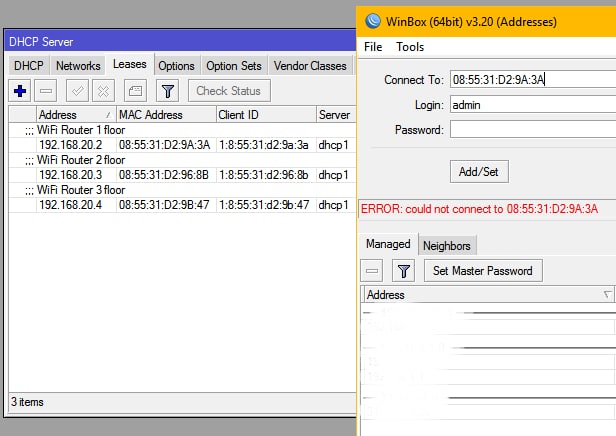Click dhcp1 server cell for 192.168.20.3
This screenshot has width=616, height=436.
click(x=334, y=175)
